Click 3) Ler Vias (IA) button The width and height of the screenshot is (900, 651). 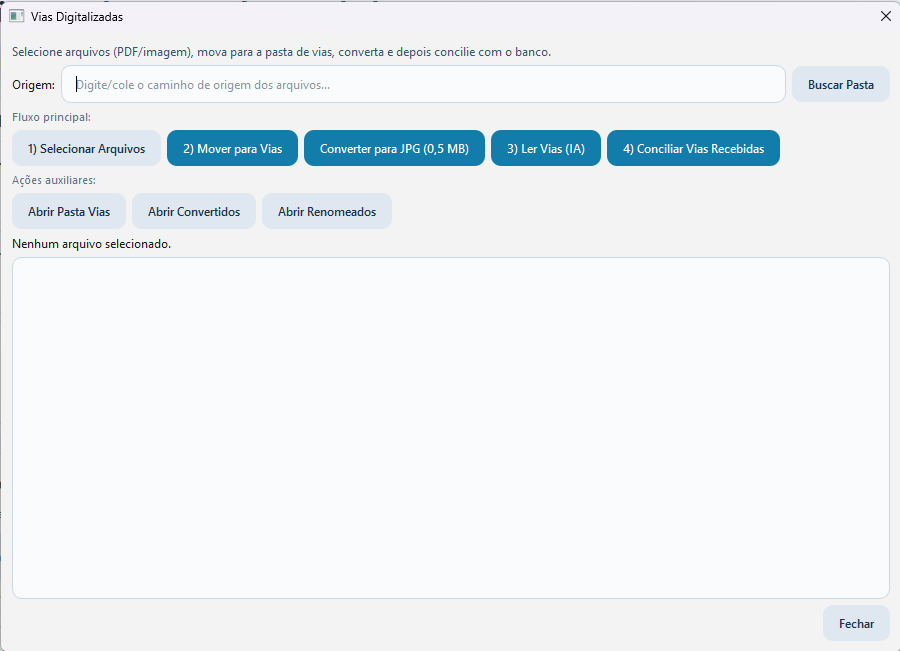(546, 148)
